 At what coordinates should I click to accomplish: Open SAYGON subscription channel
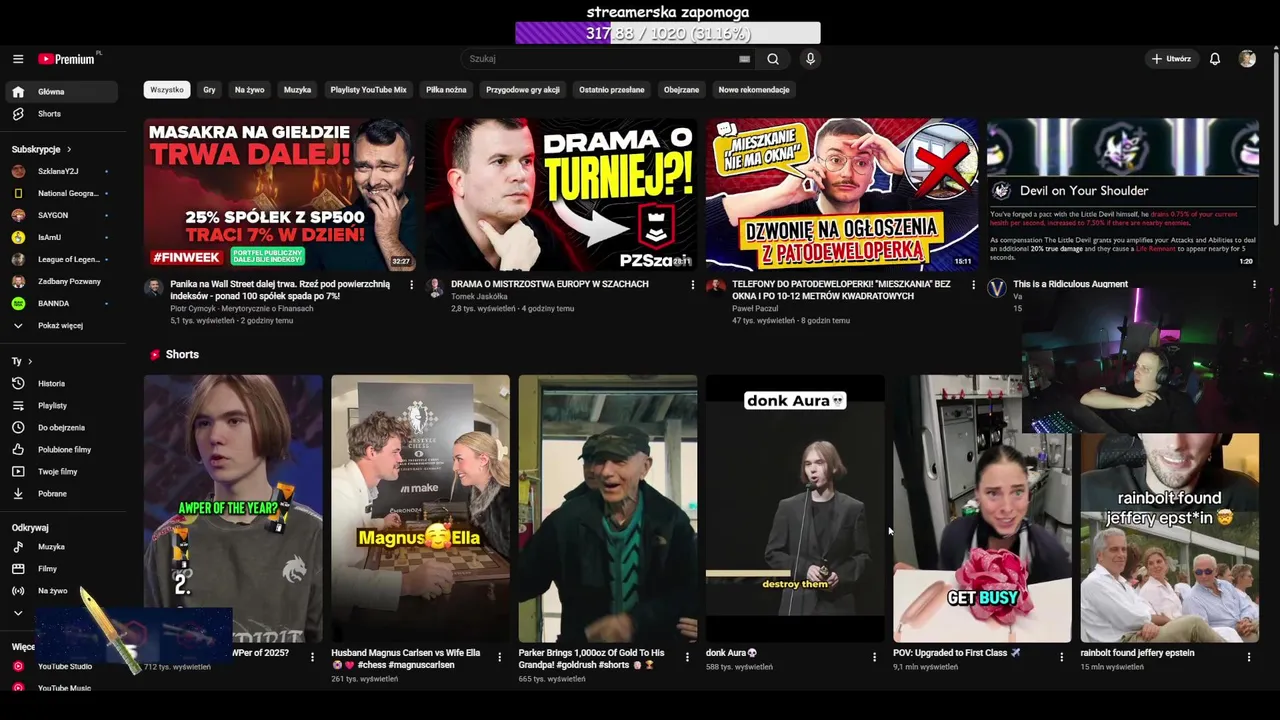[62, 216]
